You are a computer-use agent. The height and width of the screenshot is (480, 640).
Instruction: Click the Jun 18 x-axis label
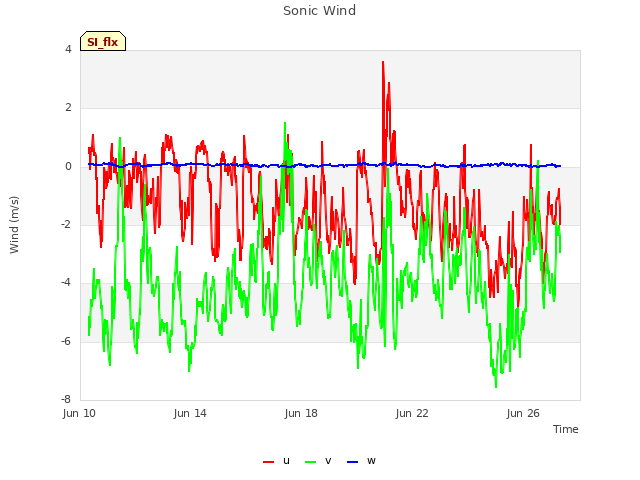click(x=301, y=413)
